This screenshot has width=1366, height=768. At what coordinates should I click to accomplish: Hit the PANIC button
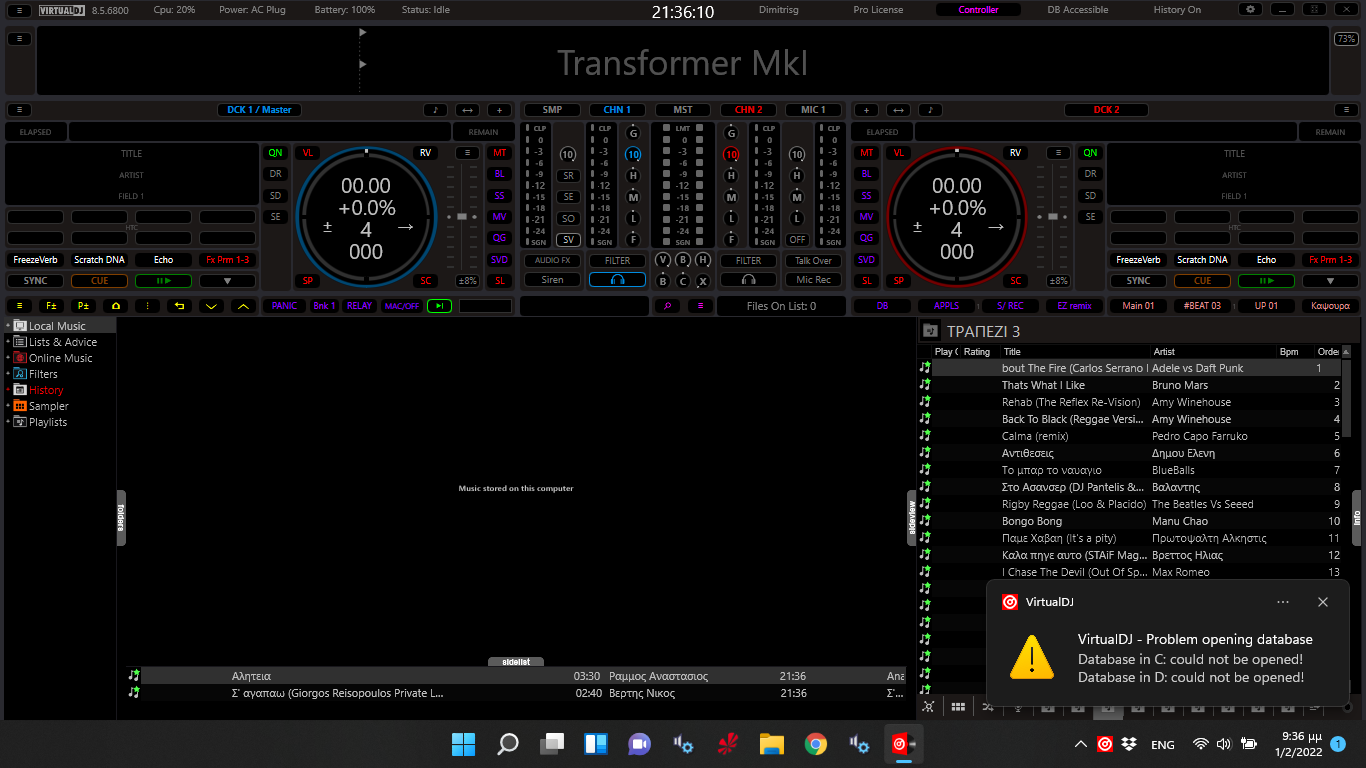284,306
